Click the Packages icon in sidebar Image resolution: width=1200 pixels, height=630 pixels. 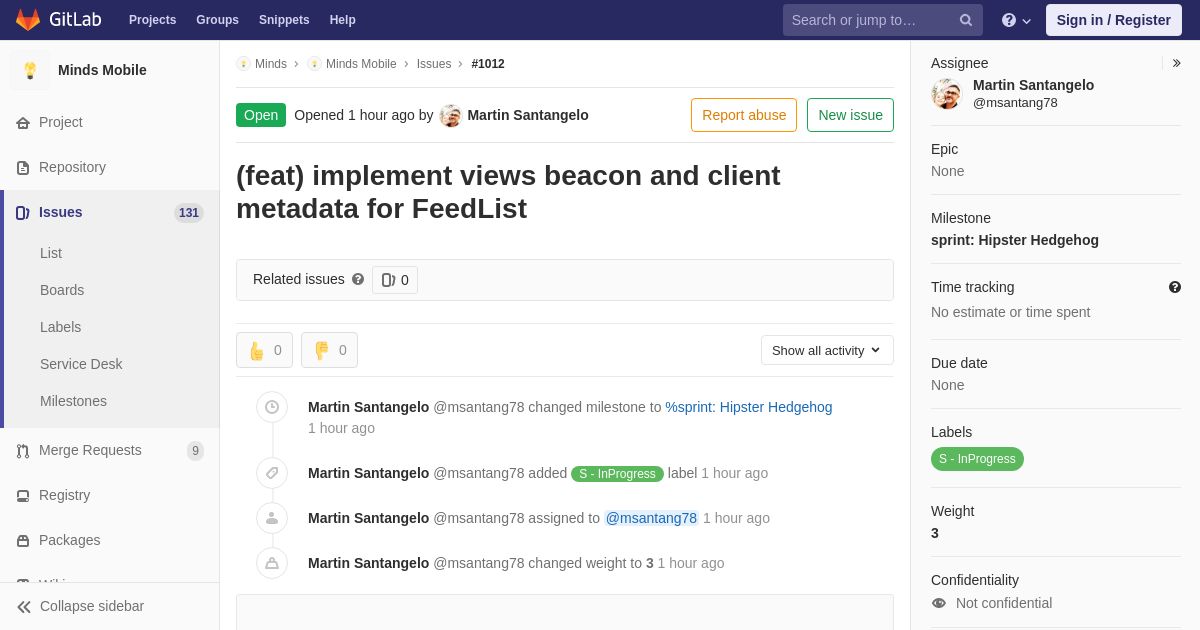click(23, 540)
